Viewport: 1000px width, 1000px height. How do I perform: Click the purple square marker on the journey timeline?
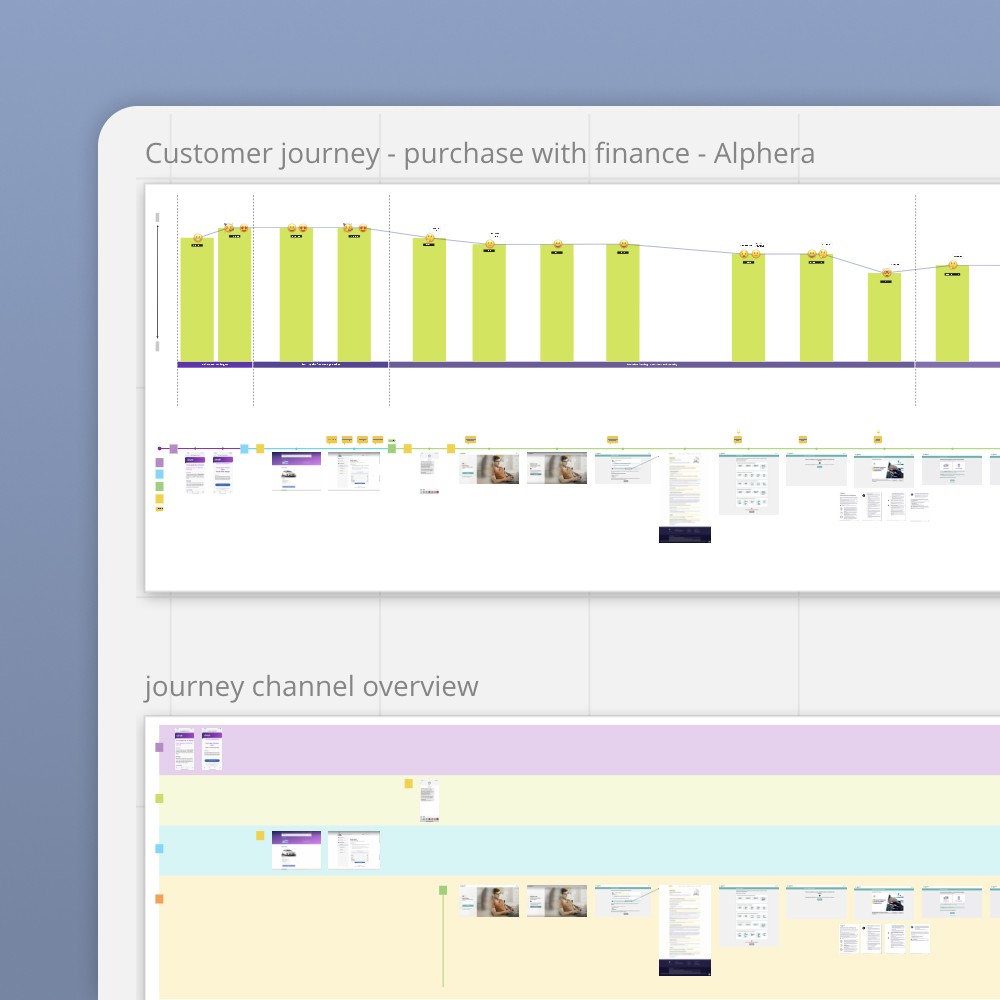point(173,448)
